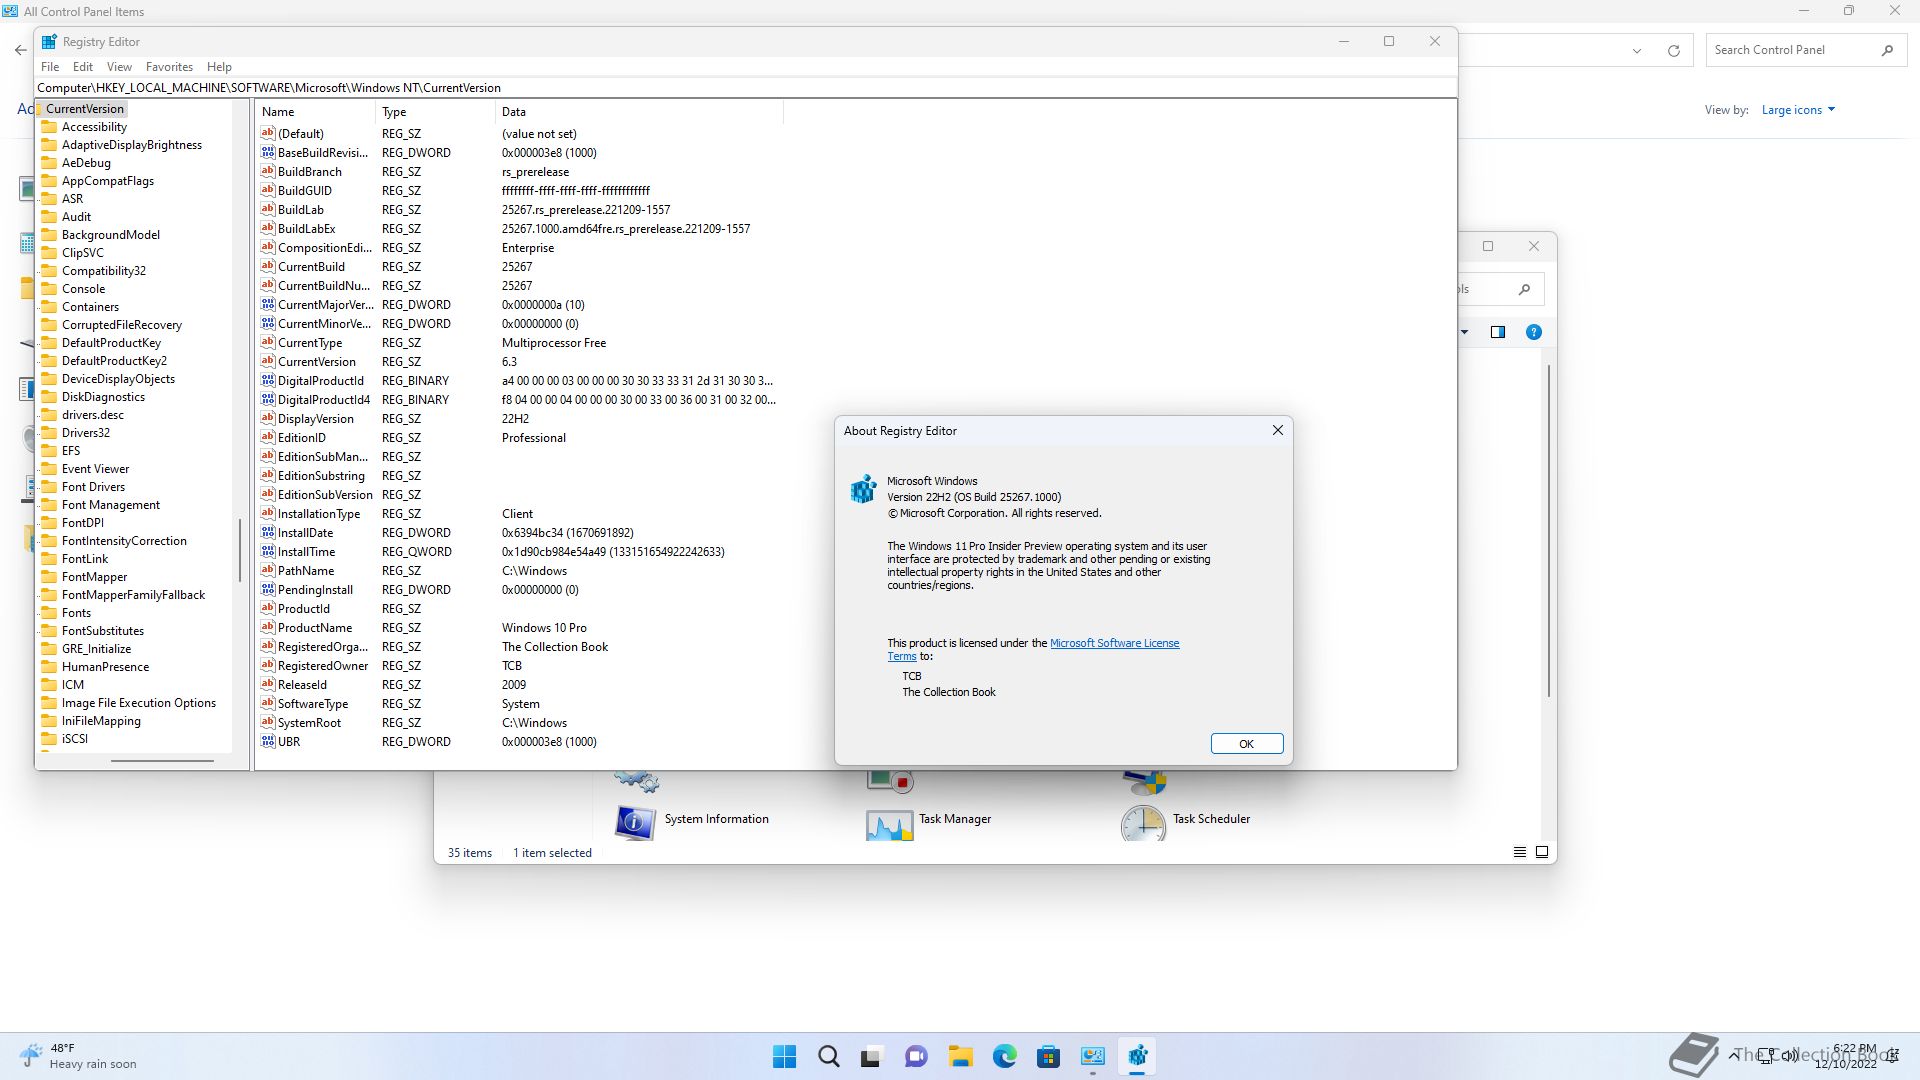Open File Explorer from the taskbar
1920x1080 pixels.
click(961, 1056)
